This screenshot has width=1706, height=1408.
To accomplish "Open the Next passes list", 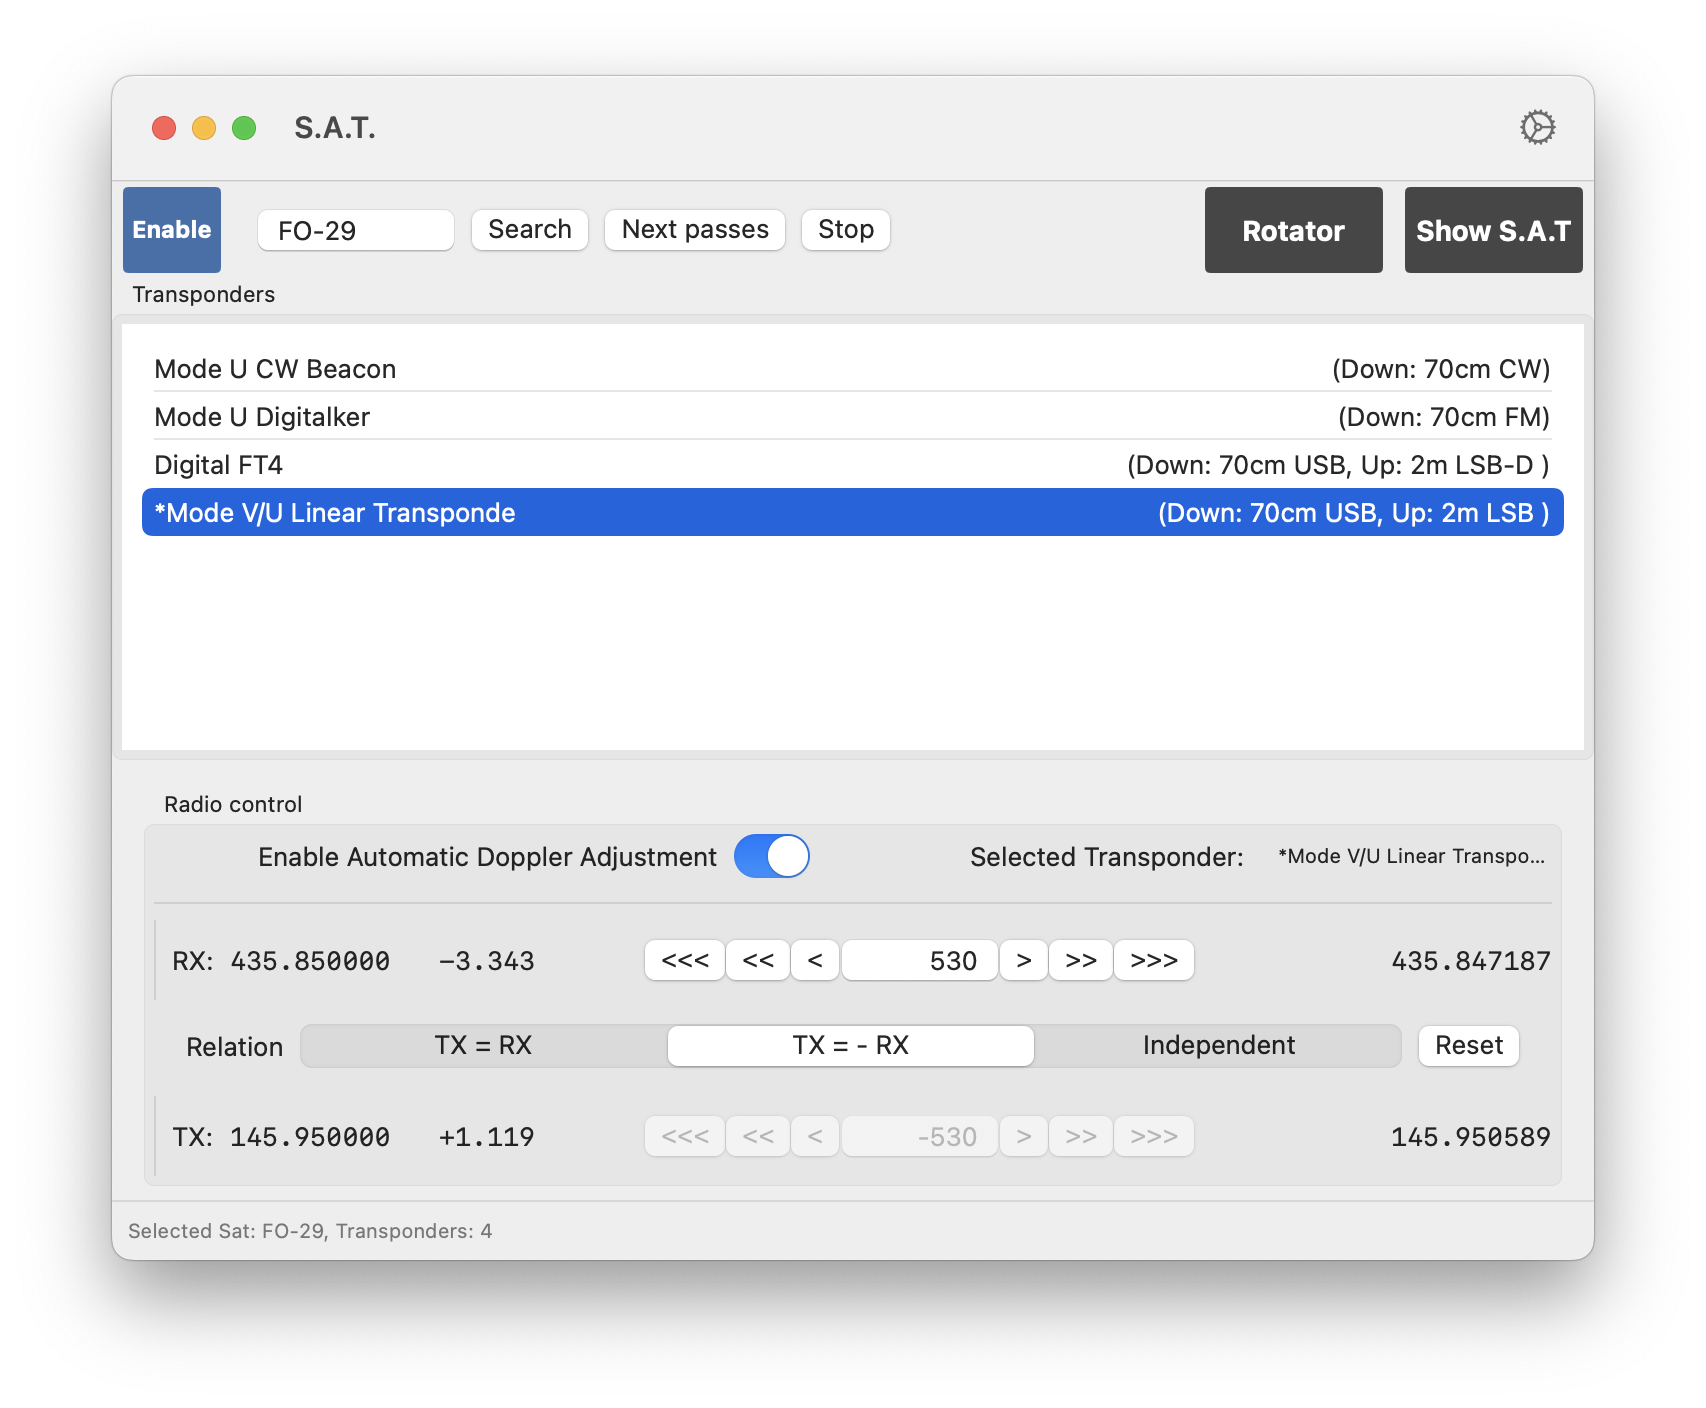I will [695, 229].
